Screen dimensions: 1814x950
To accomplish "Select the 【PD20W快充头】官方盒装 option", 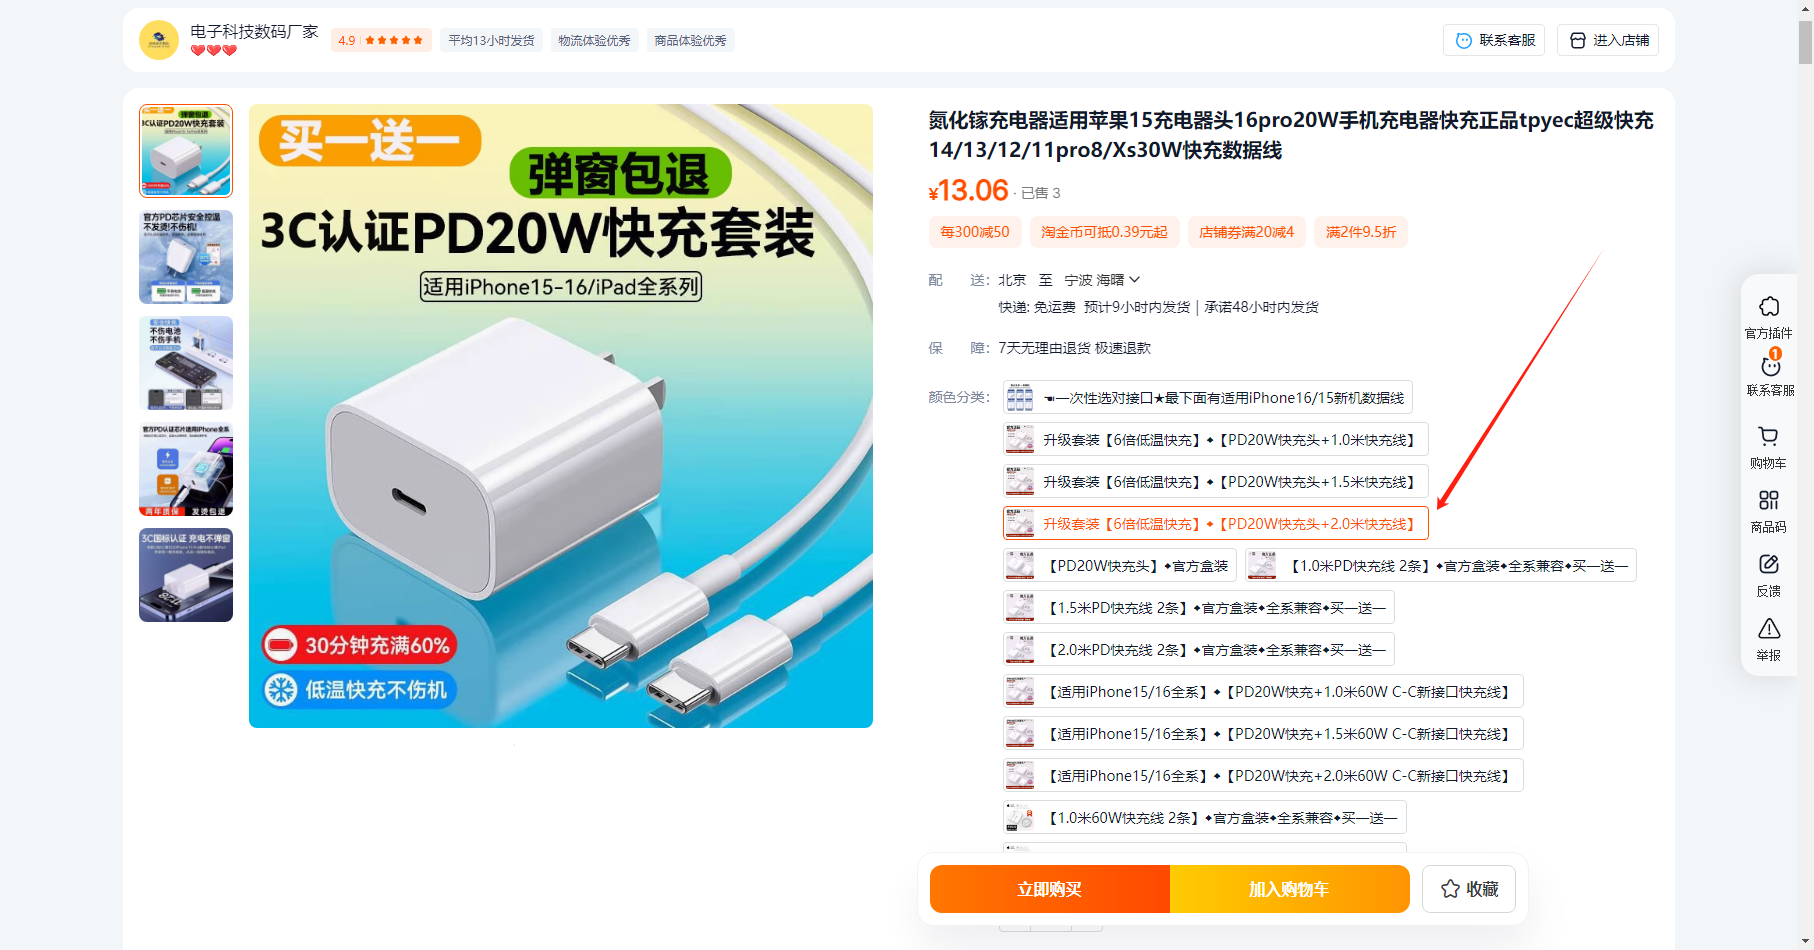I will pos(1119,566).
